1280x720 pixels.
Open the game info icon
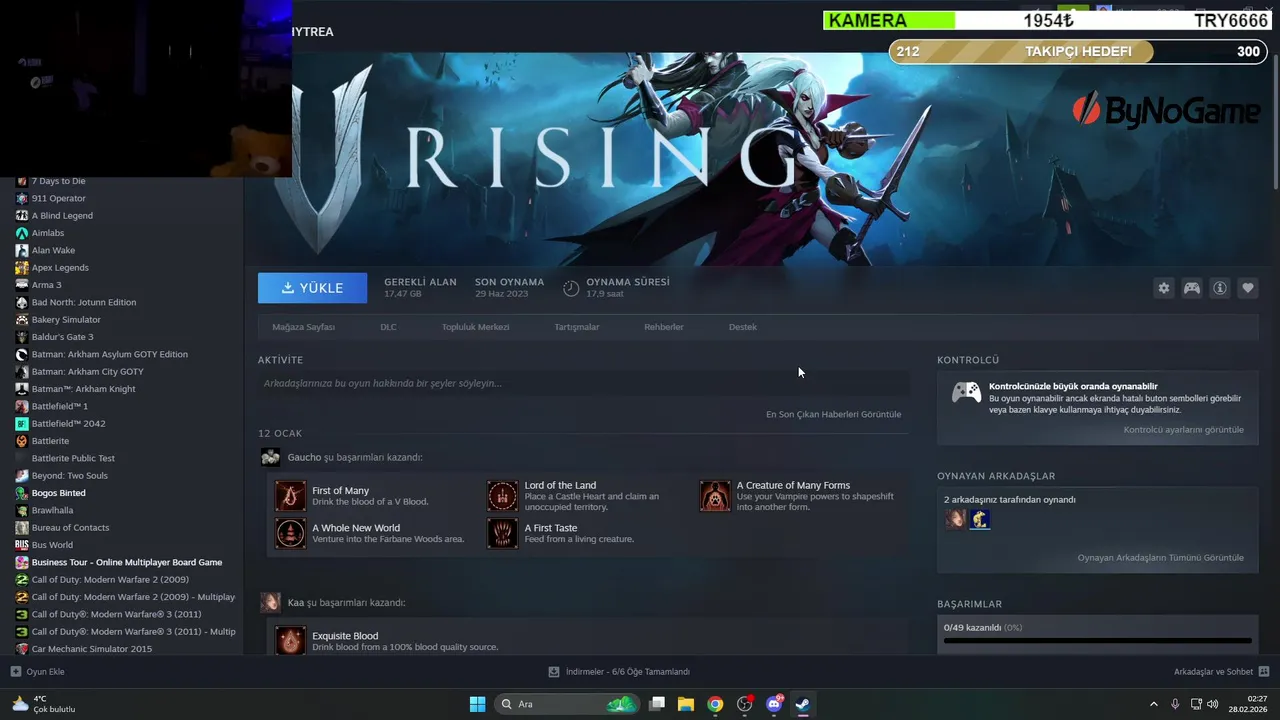1220,288
